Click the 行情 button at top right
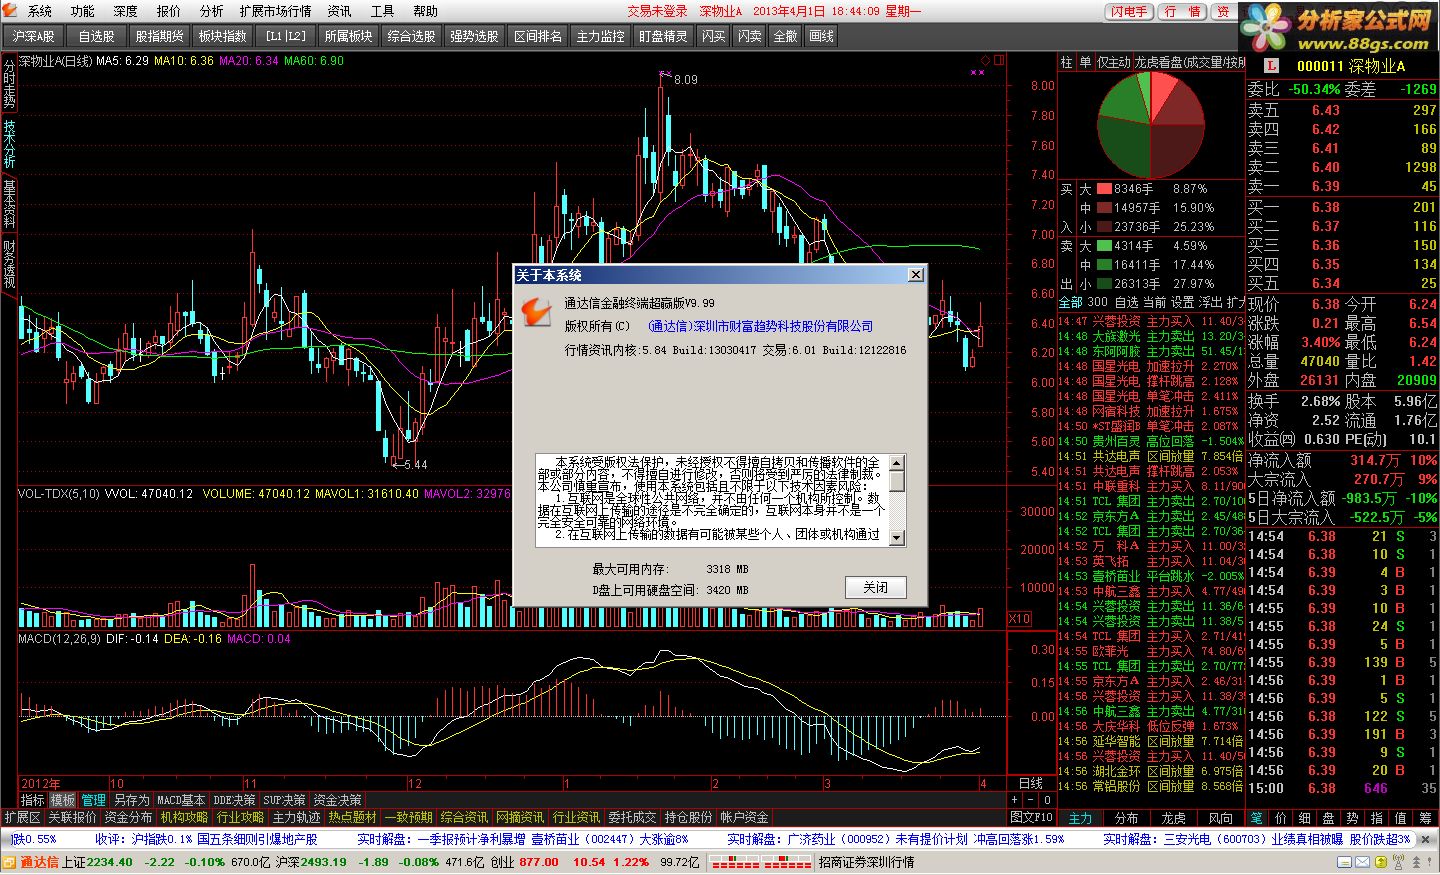 coord(1182,12)
